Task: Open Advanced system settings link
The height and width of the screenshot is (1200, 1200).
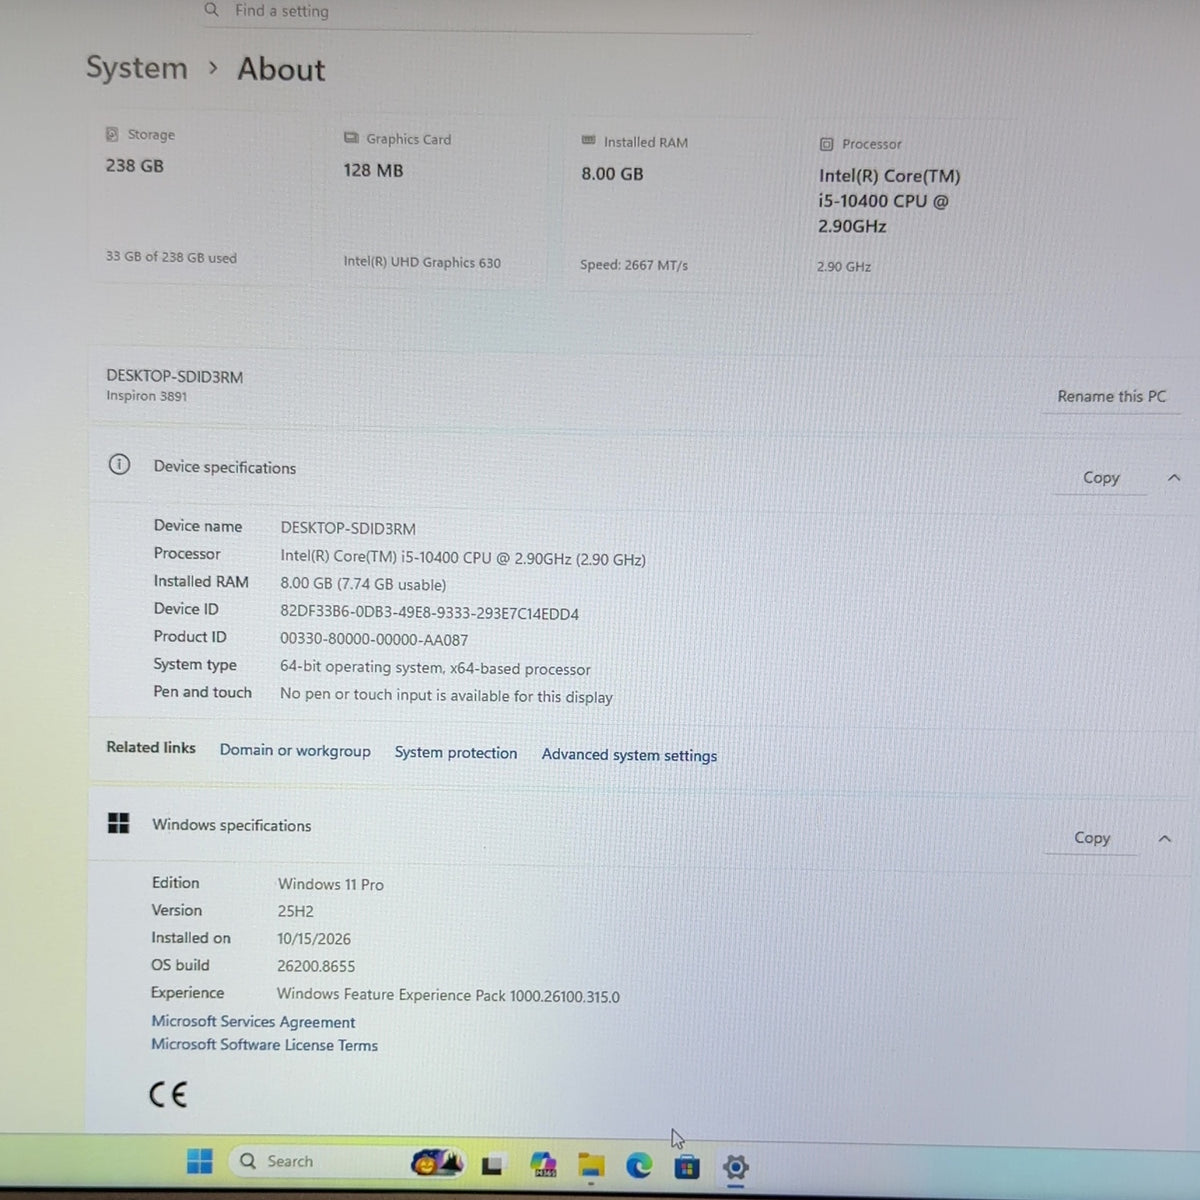Action: pos(629,755)
